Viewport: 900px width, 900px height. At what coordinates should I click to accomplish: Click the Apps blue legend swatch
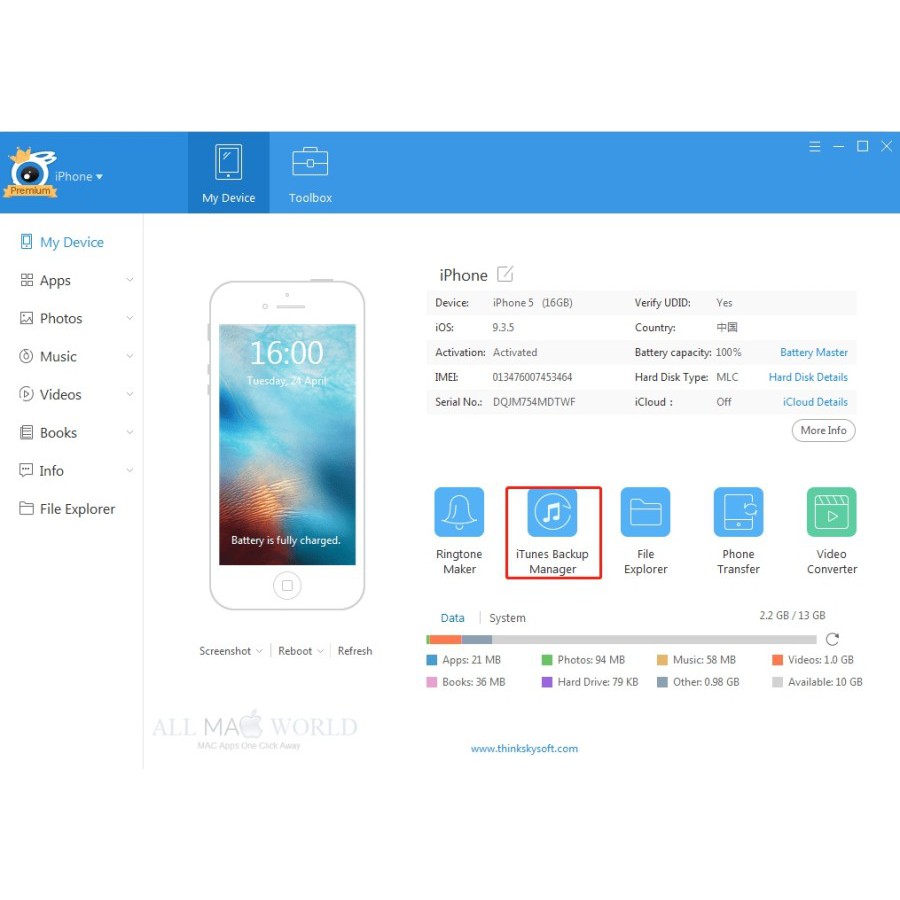(432, 660)
